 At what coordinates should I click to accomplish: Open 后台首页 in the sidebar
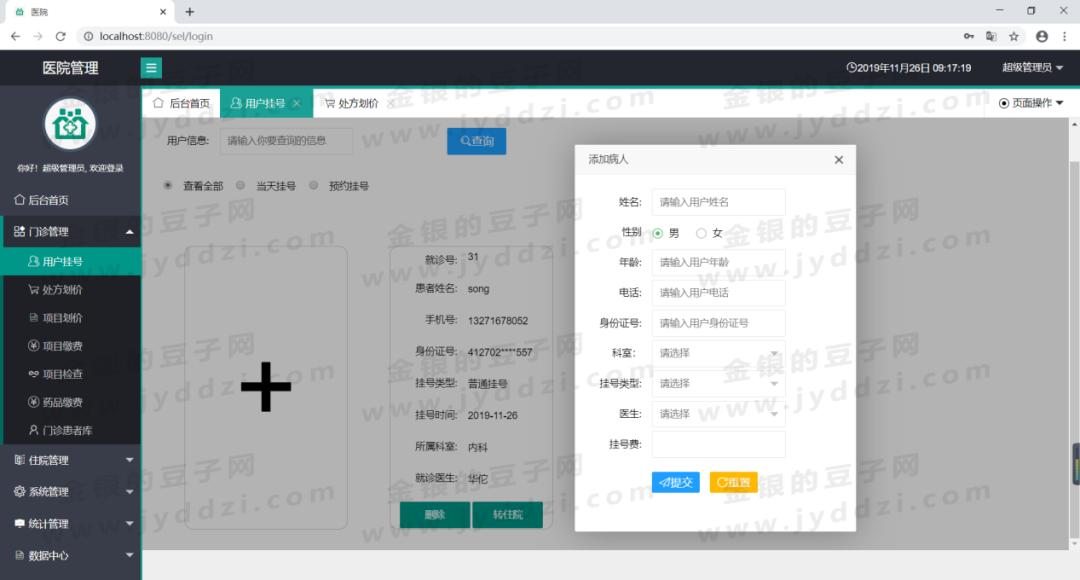(70, 200)
